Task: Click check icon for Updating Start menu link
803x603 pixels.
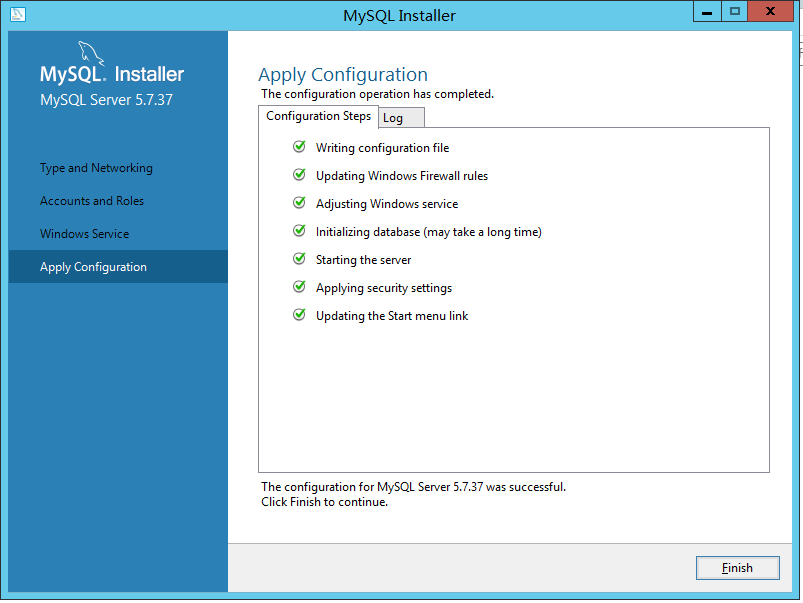Action: click(299, 315)
